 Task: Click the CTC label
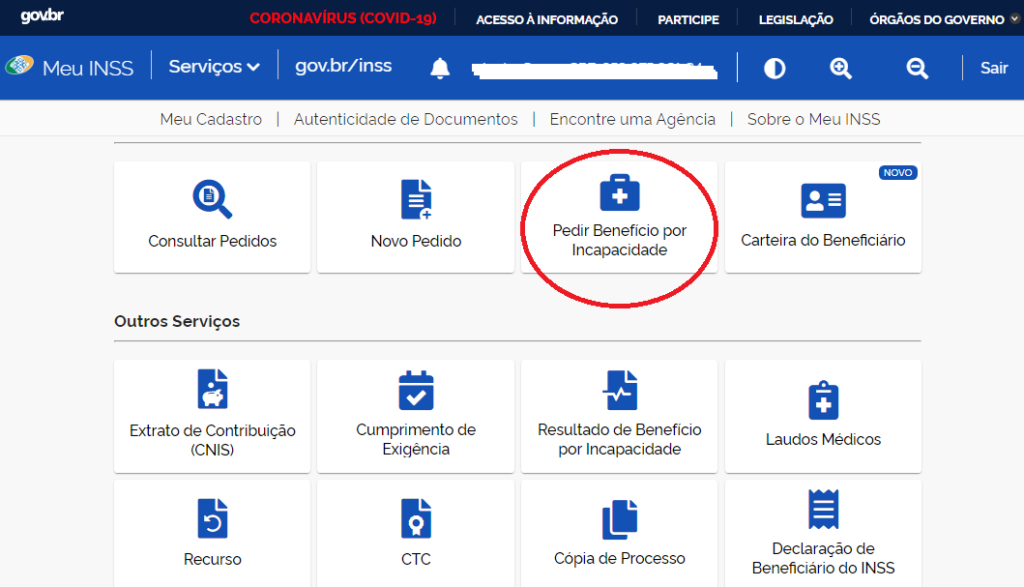tap(416, 560)
